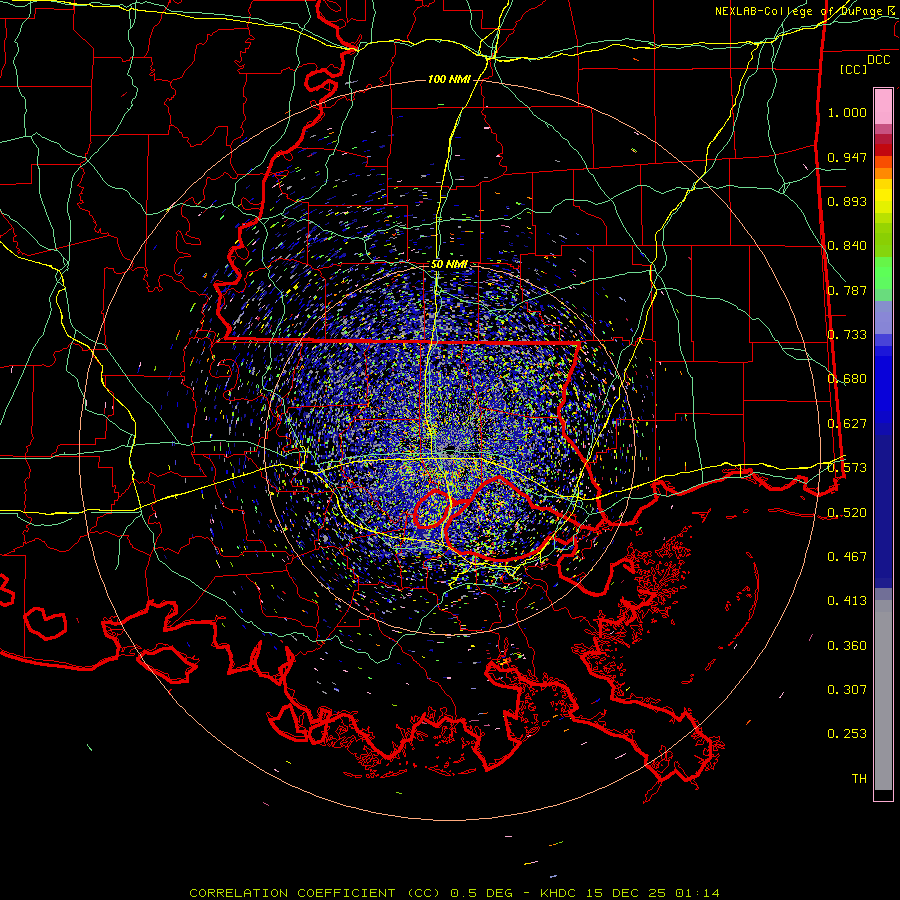This screenshot has width=900, height=900.
Task: Click the 0.307 scale value
Action: coord(847,690)
